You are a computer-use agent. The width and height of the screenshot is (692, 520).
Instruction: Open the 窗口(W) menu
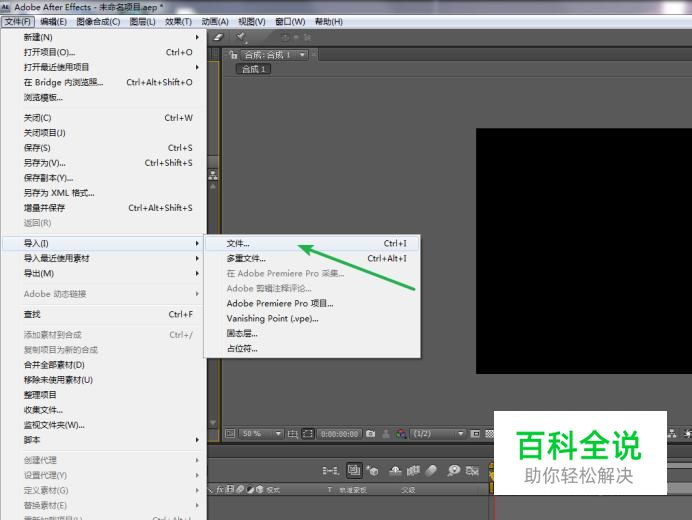point(290,22)
